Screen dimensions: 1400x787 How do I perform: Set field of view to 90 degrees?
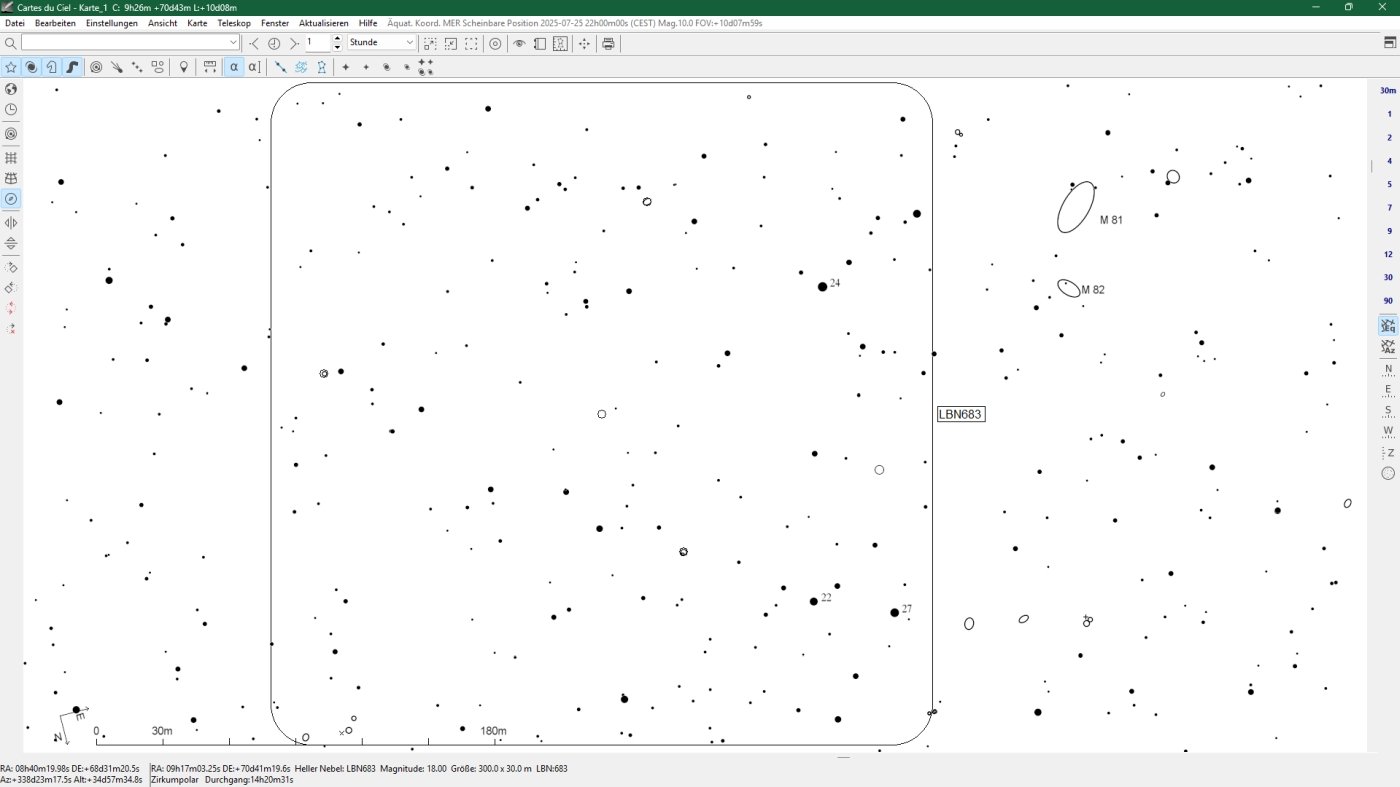[x=1388, y=301]
